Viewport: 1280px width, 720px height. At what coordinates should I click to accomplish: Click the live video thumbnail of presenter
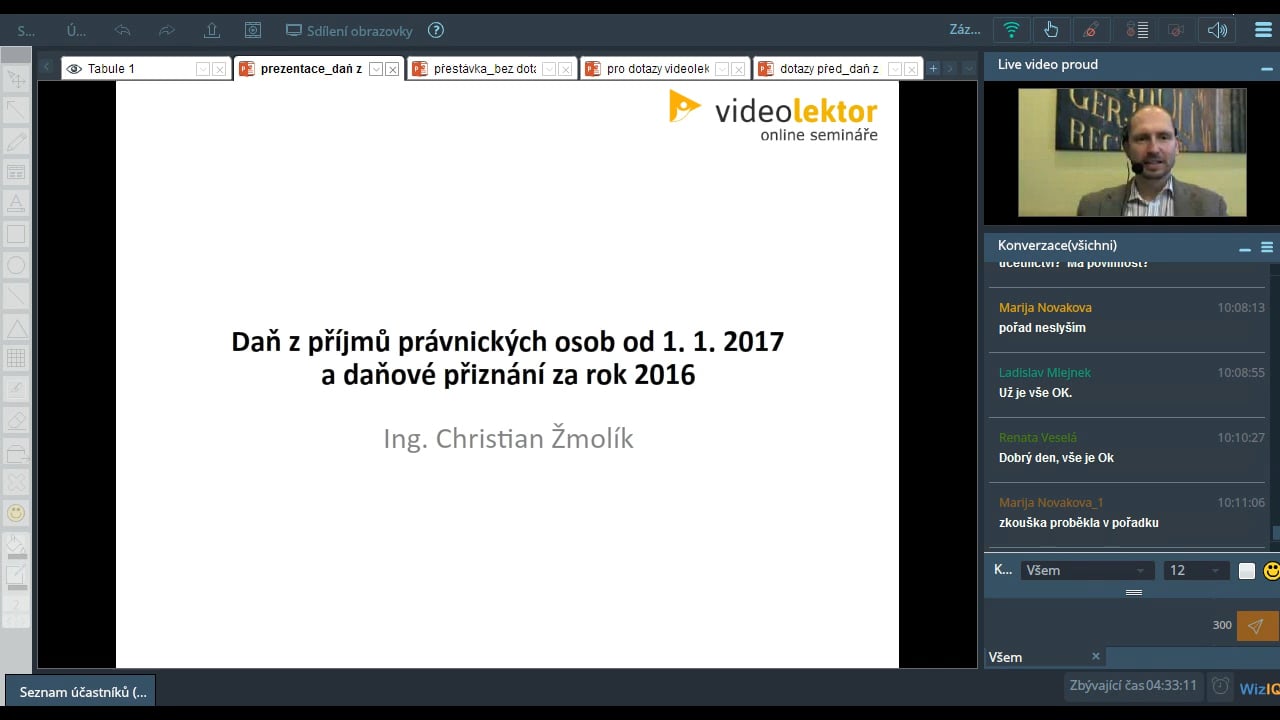[1132, 152]
